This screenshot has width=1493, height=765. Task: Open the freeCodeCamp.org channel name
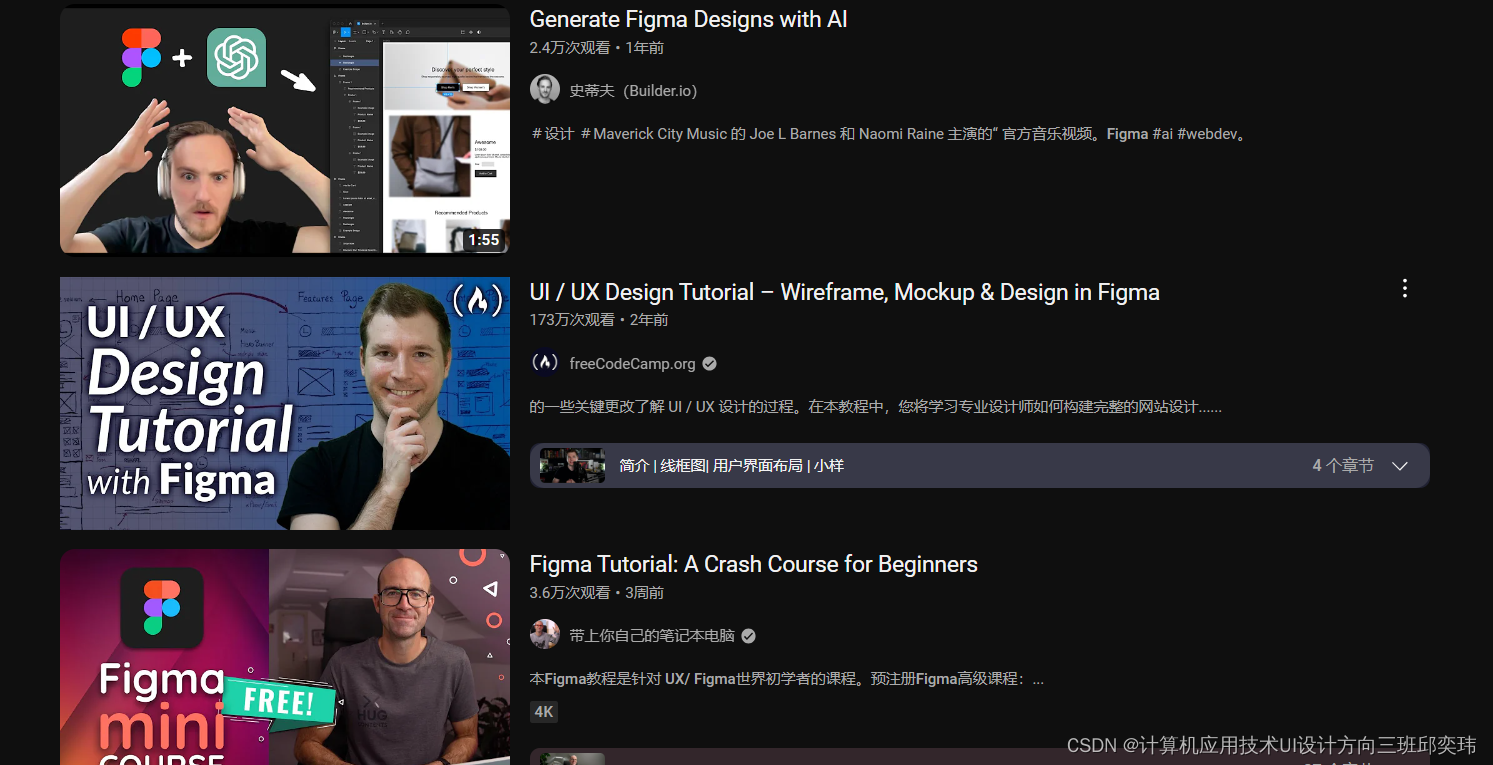(632, 363)
